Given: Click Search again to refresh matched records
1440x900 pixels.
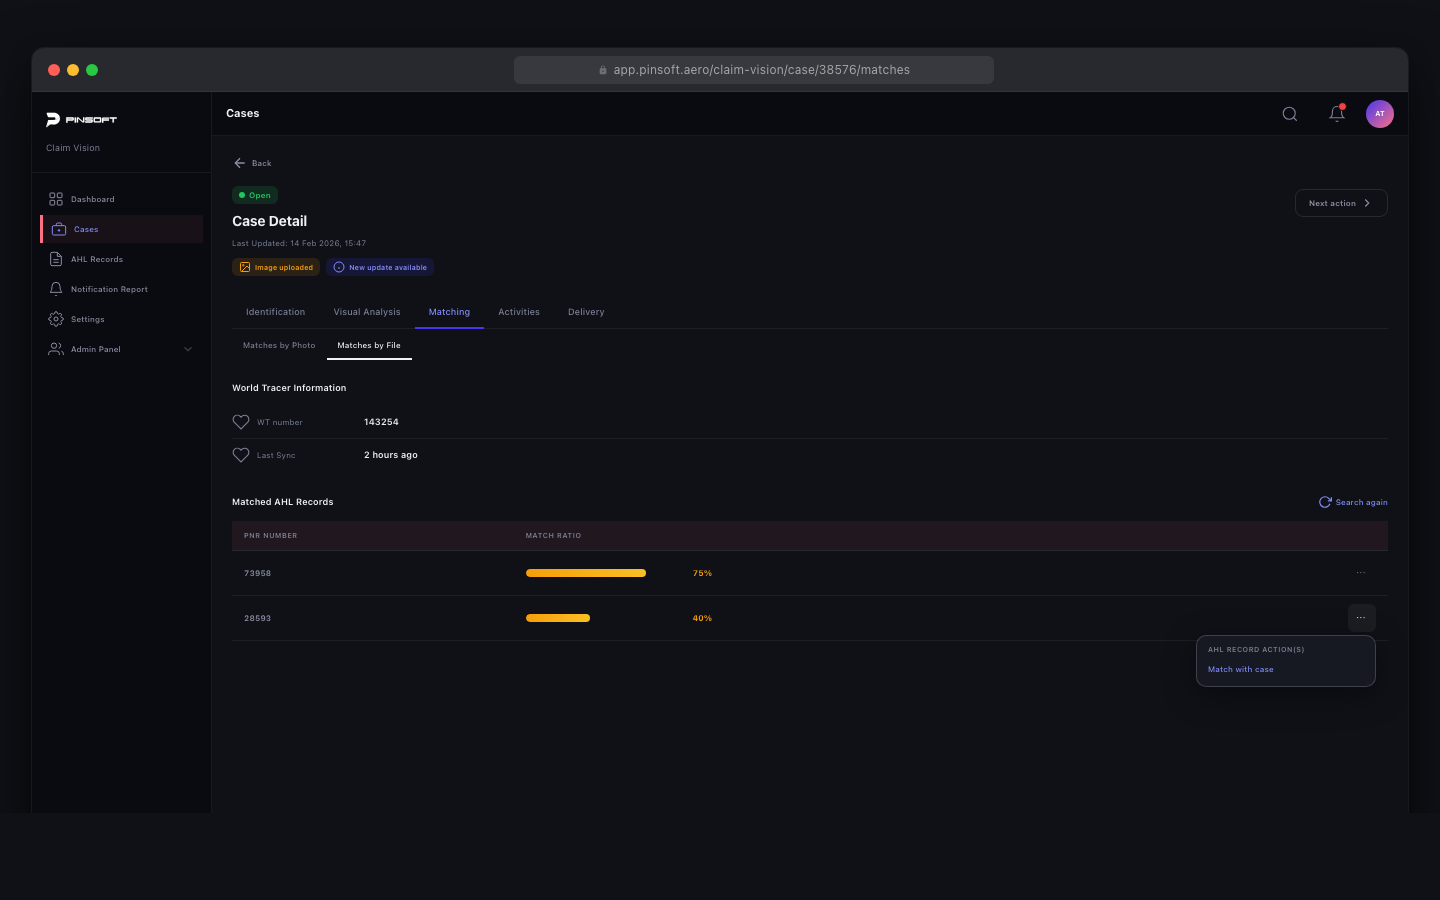Looking at the screenshot, I should coord(1353,502).
